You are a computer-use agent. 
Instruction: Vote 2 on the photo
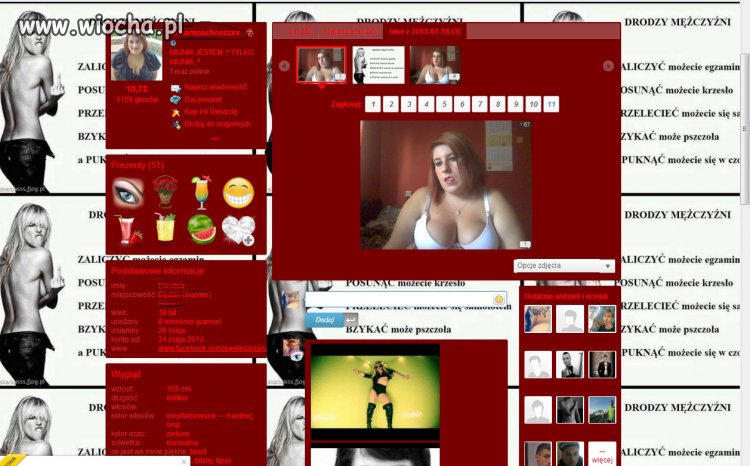(x=391, y=104)
